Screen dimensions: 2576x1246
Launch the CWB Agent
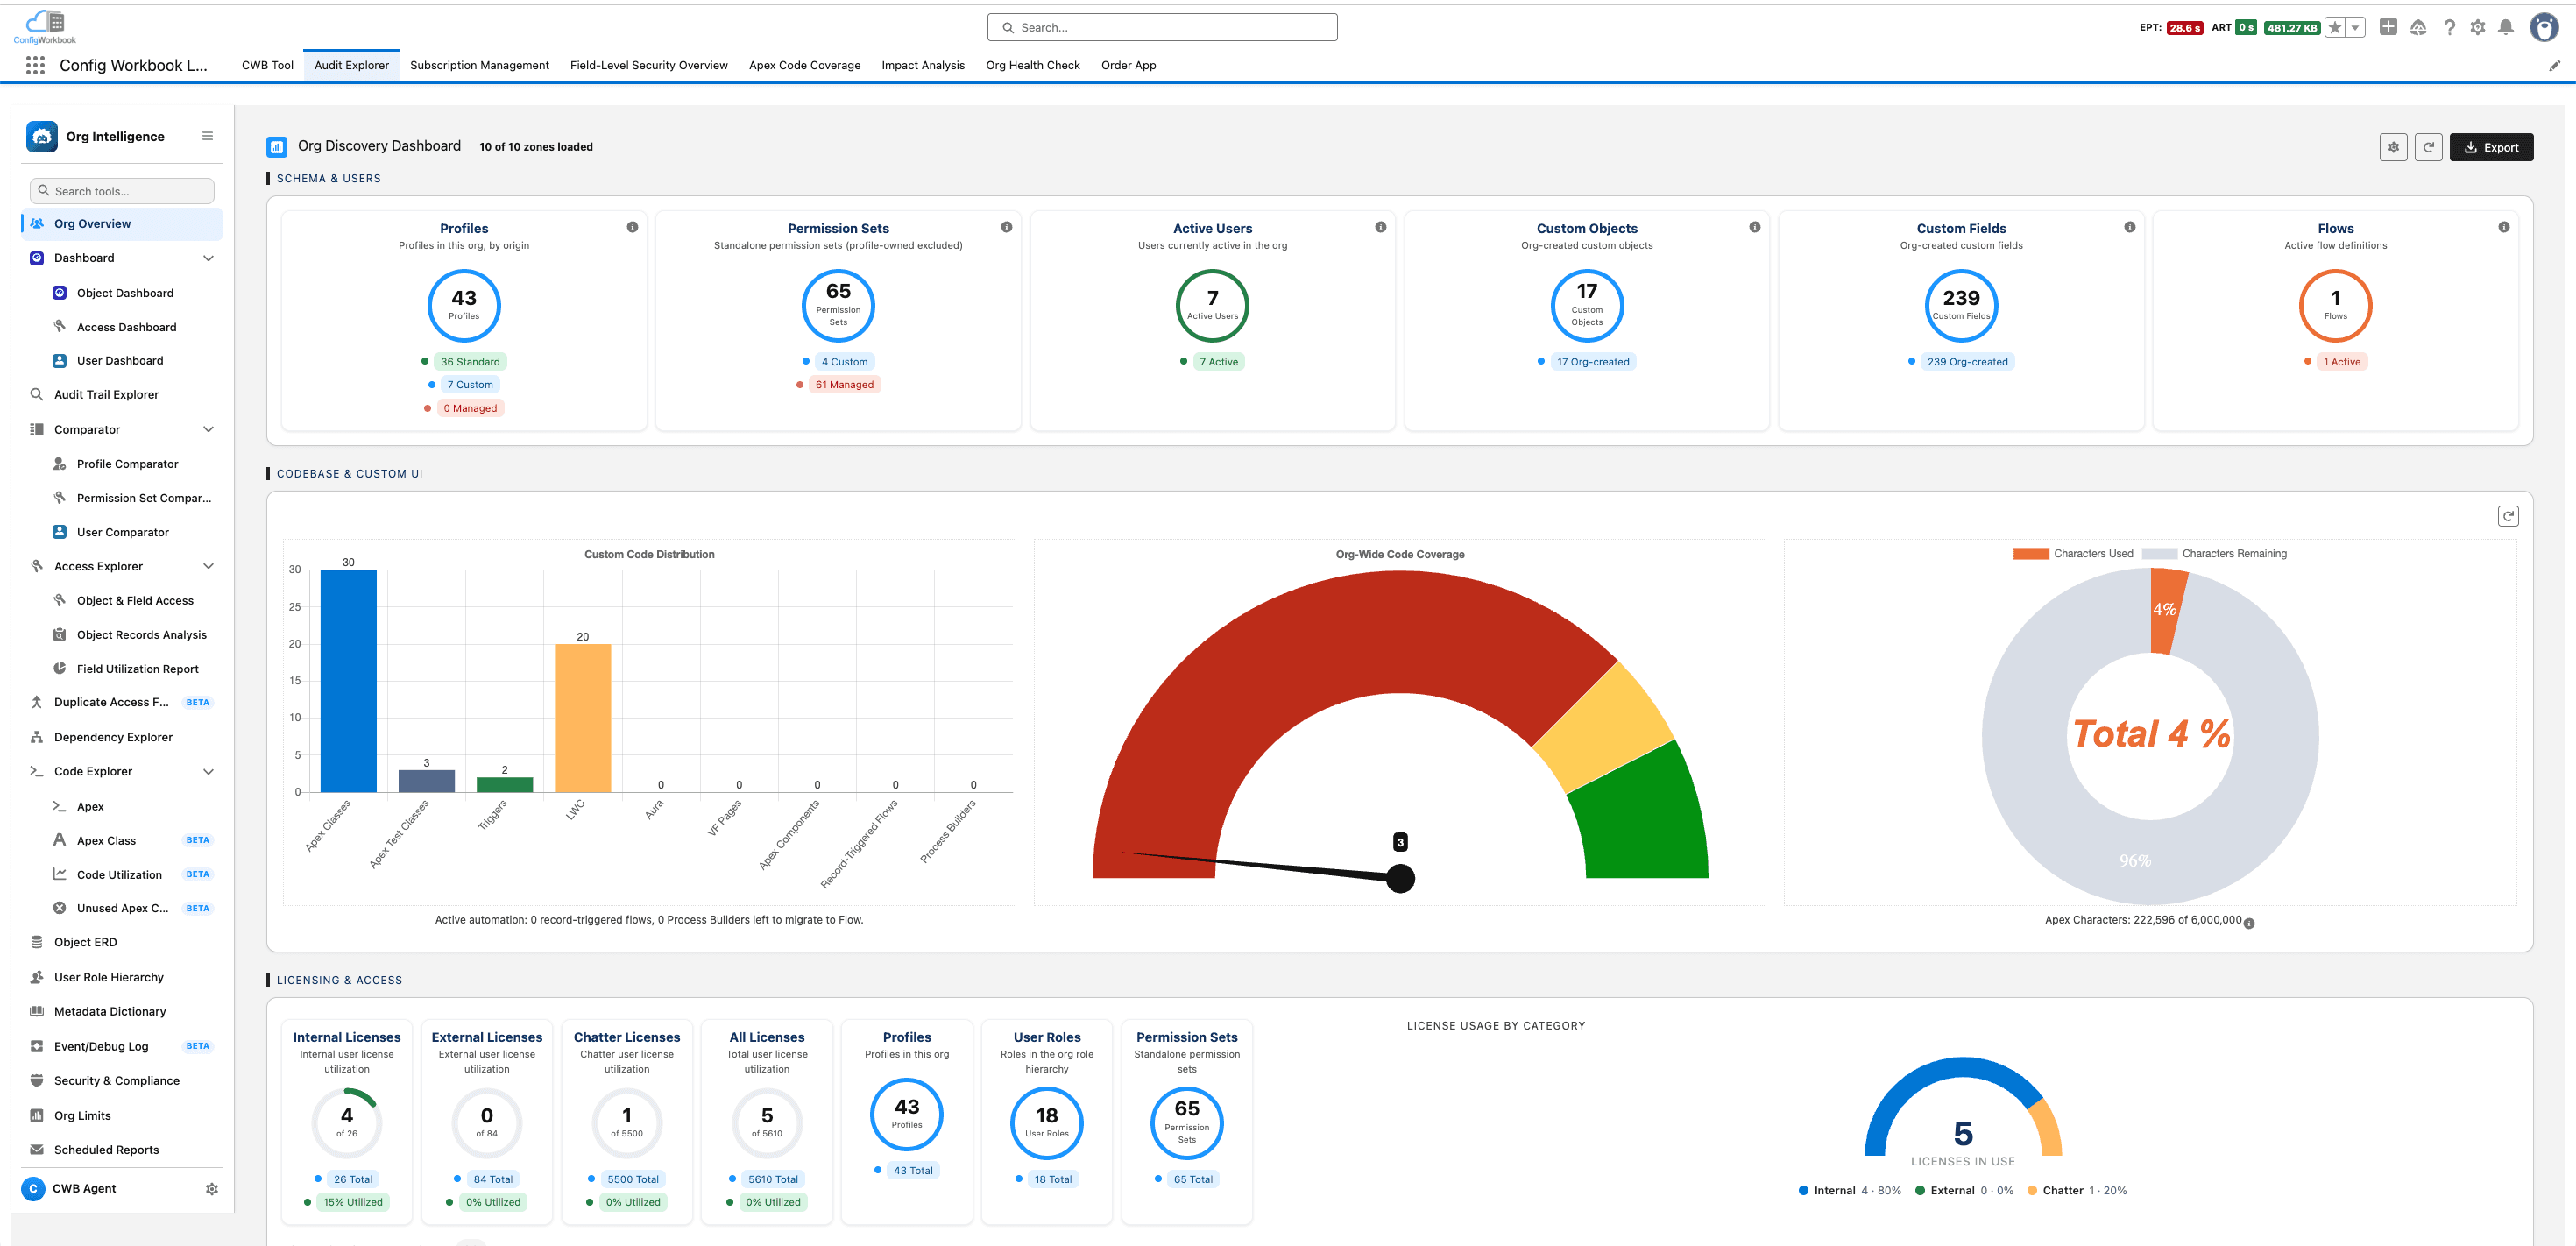(x=84, y=1189)
